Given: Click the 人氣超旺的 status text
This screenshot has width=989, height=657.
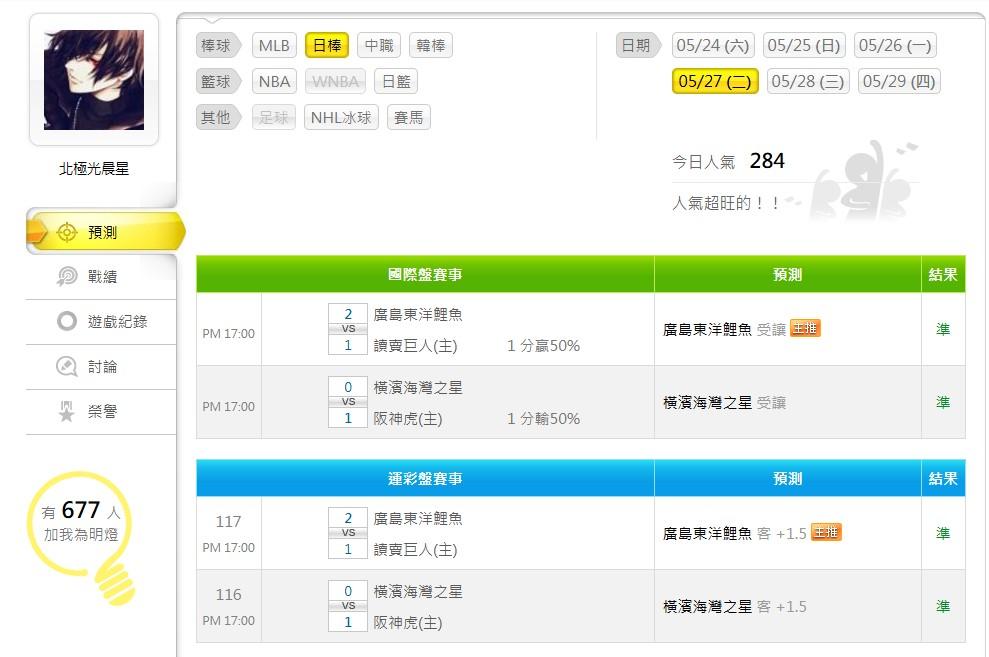Looking at the screenshot, I should click(x=725, y=203).
